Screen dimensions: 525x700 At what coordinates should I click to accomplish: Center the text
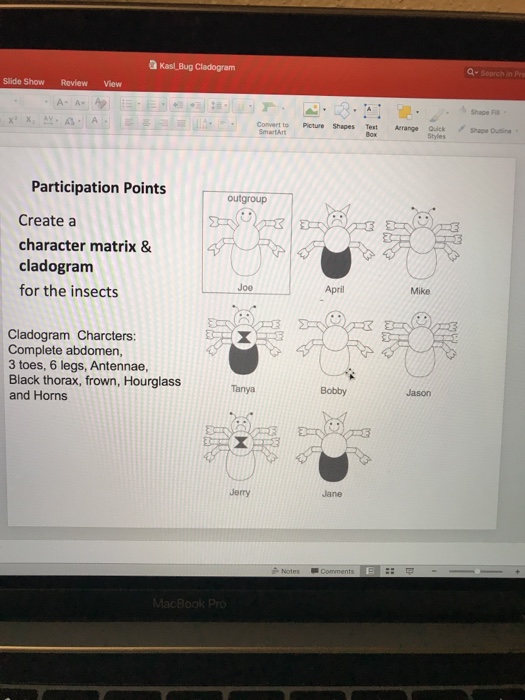pos(146,122)
